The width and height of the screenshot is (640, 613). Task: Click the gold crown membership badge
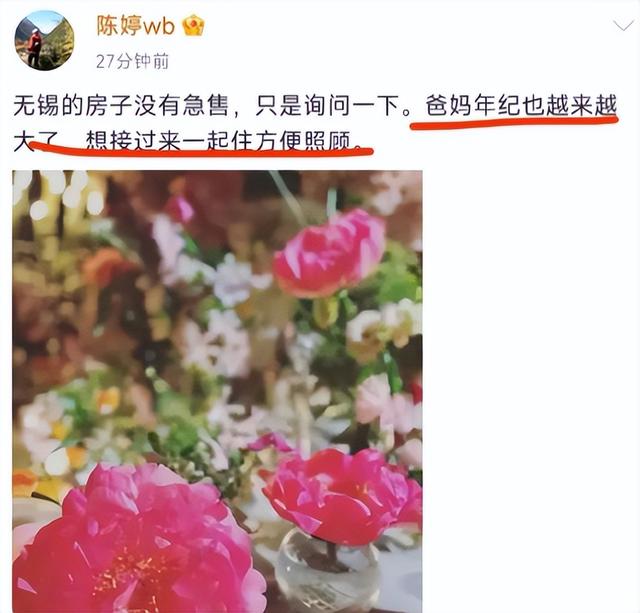pos(193,26)
